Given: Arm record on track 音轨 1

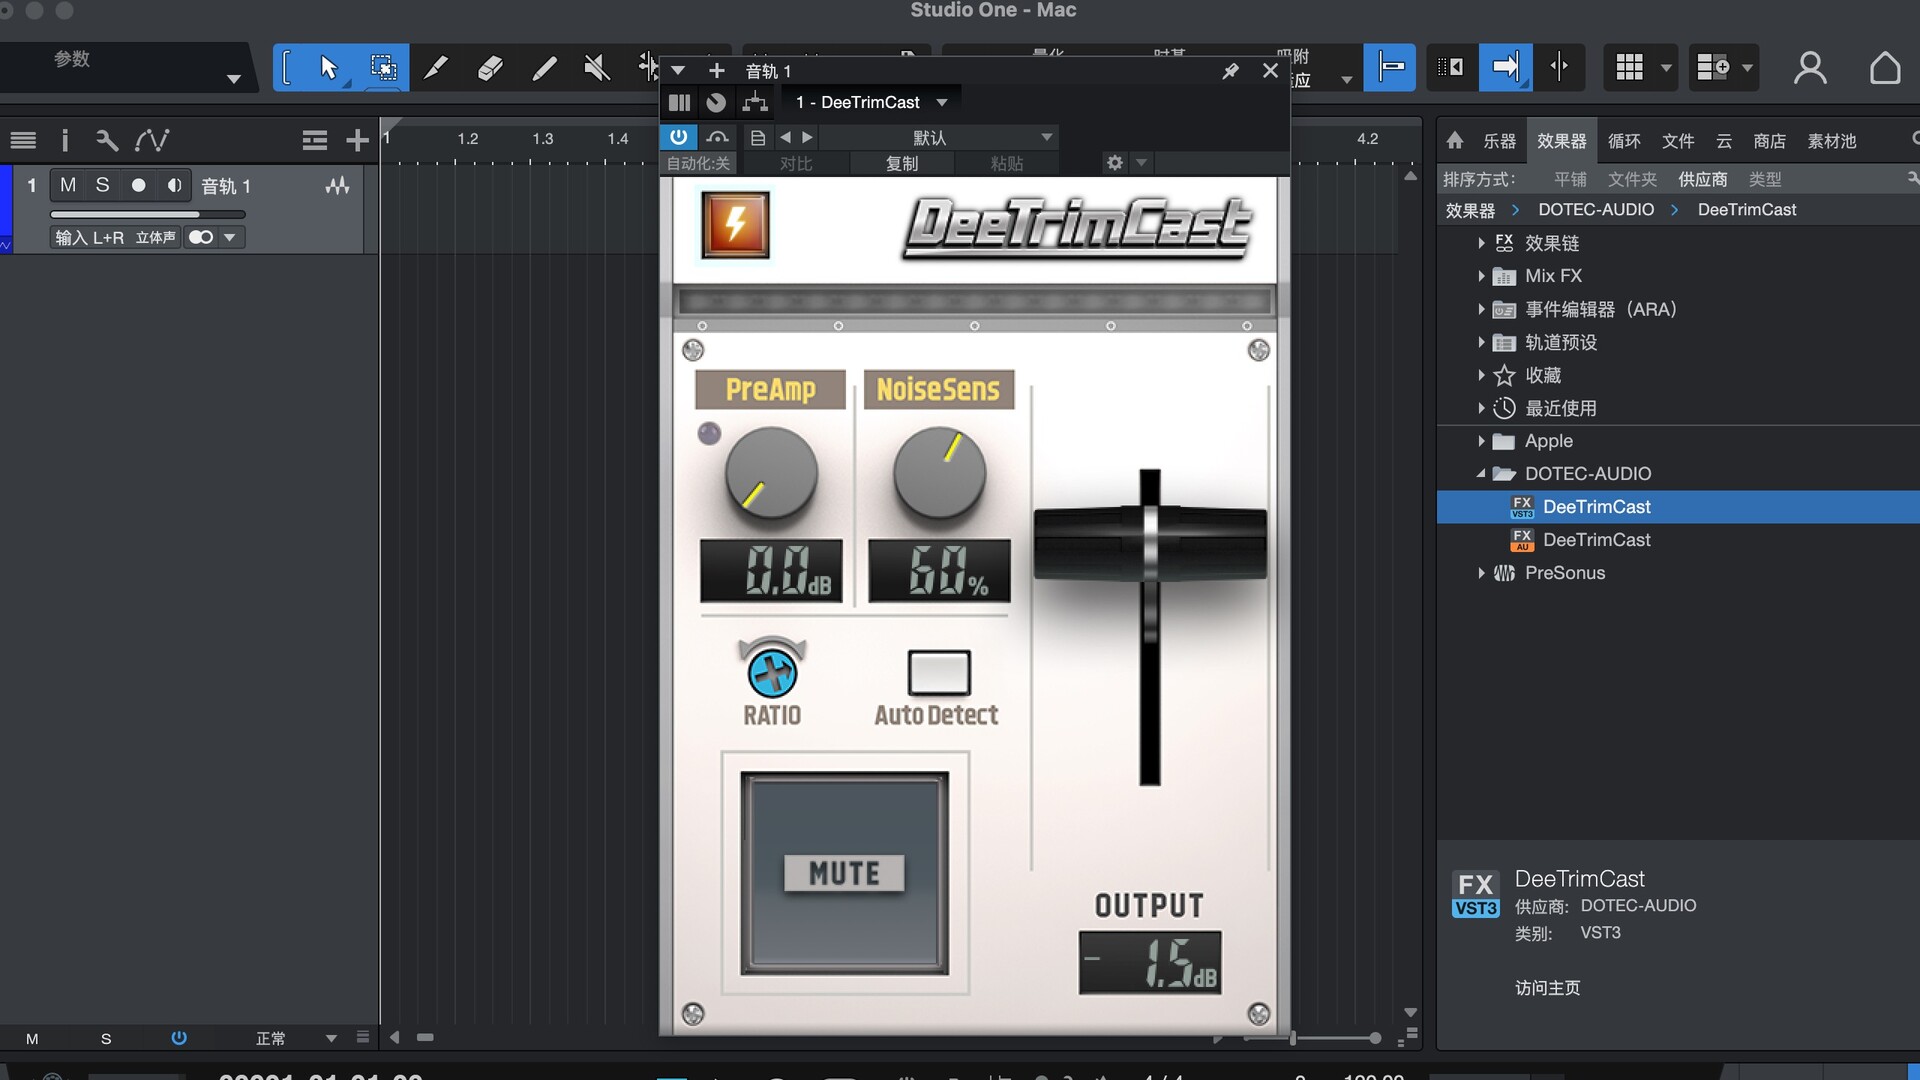Looking at the screenshot, I should 138,185.
